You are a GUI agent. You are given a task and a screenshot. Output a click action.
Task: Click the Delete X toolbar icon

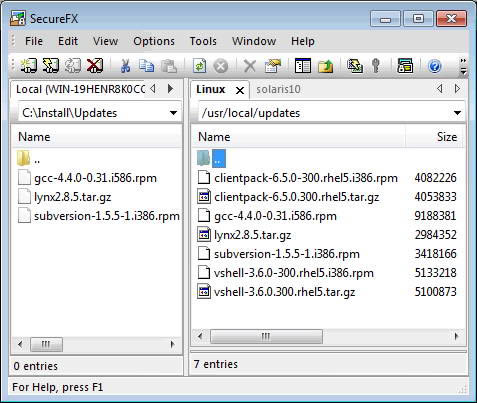click(x=250, y=66)
